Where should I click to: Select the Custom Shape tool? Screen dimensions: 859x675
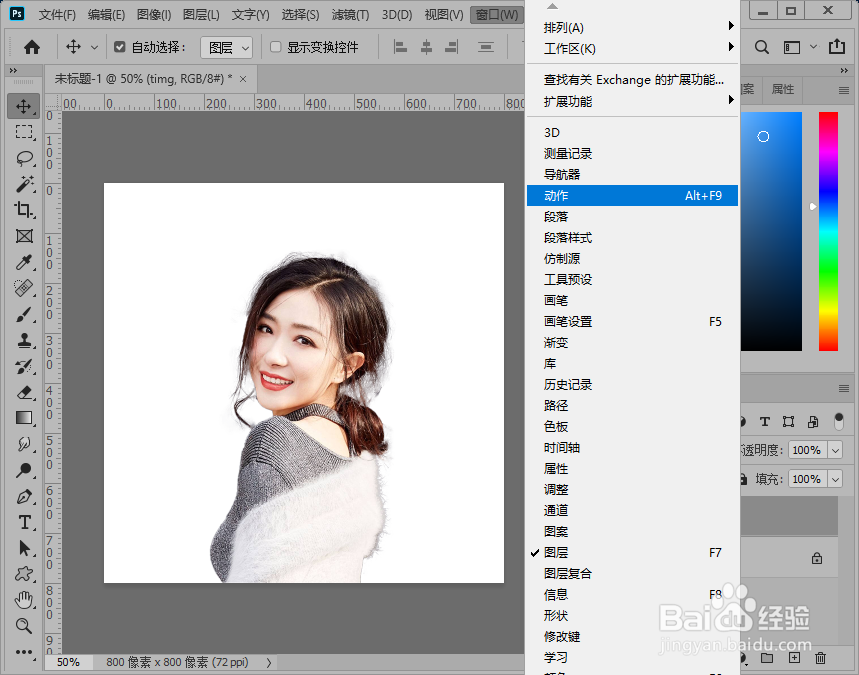[24, 574]
